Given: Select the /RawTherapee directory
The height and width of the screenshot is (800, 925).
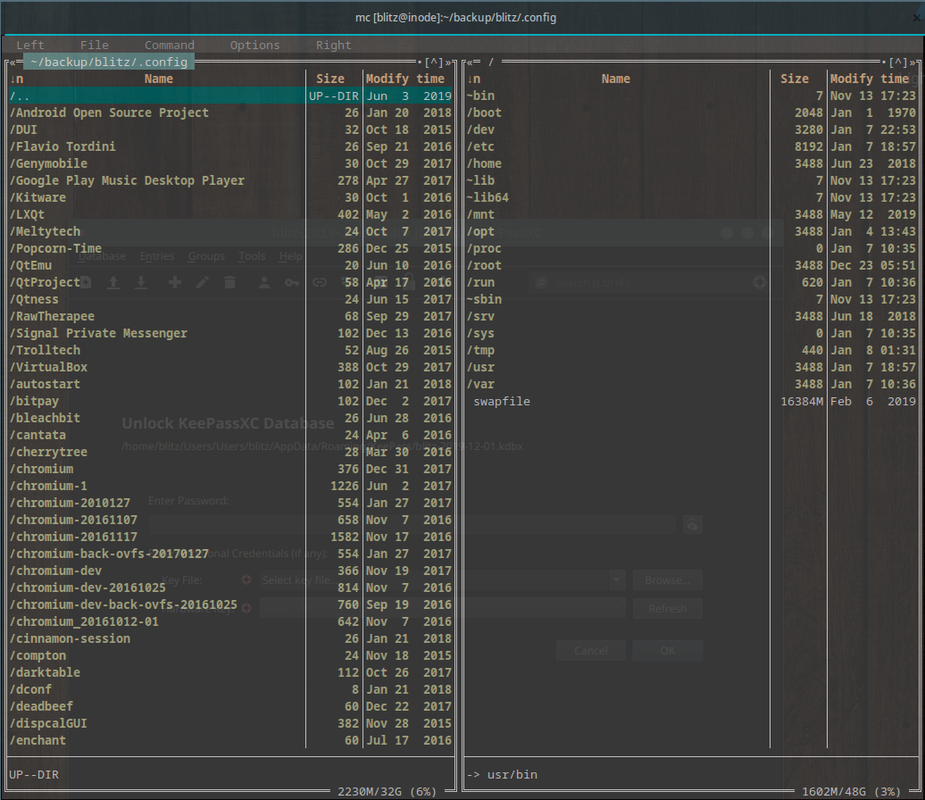Looking at the screenshot, I should tap(231, 316).
